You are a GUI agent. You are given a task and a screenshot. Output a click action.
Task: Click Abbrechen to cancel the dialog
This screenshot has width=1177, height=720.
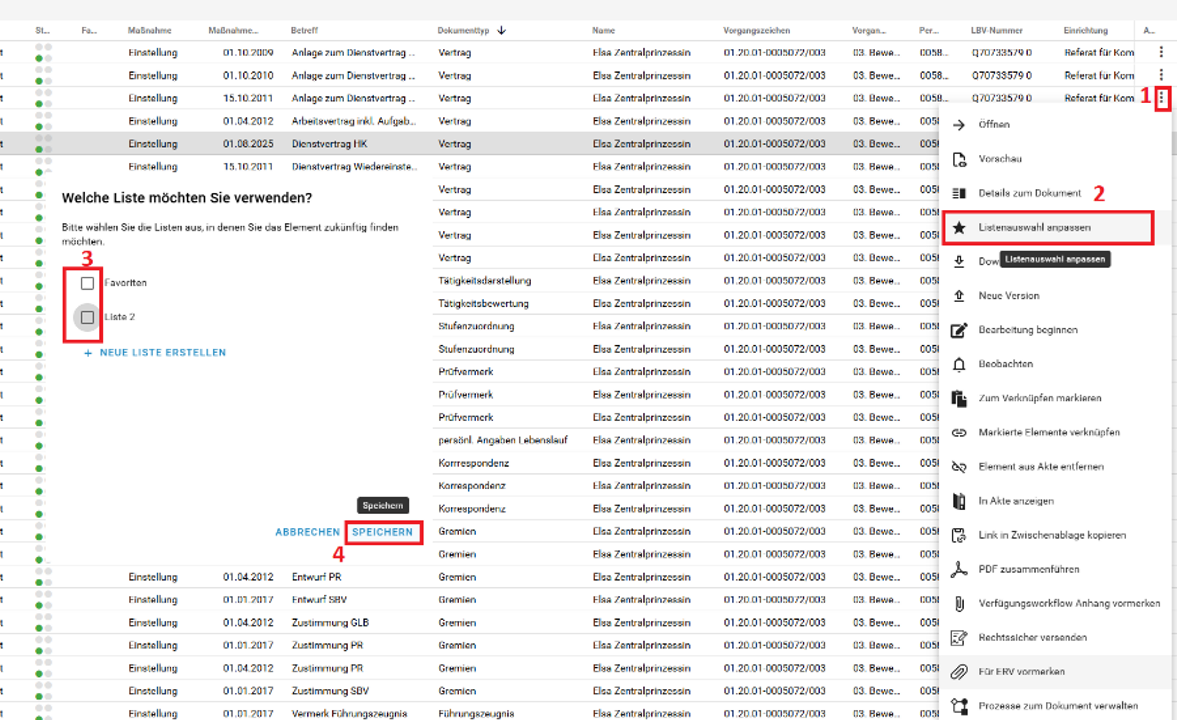307,533
